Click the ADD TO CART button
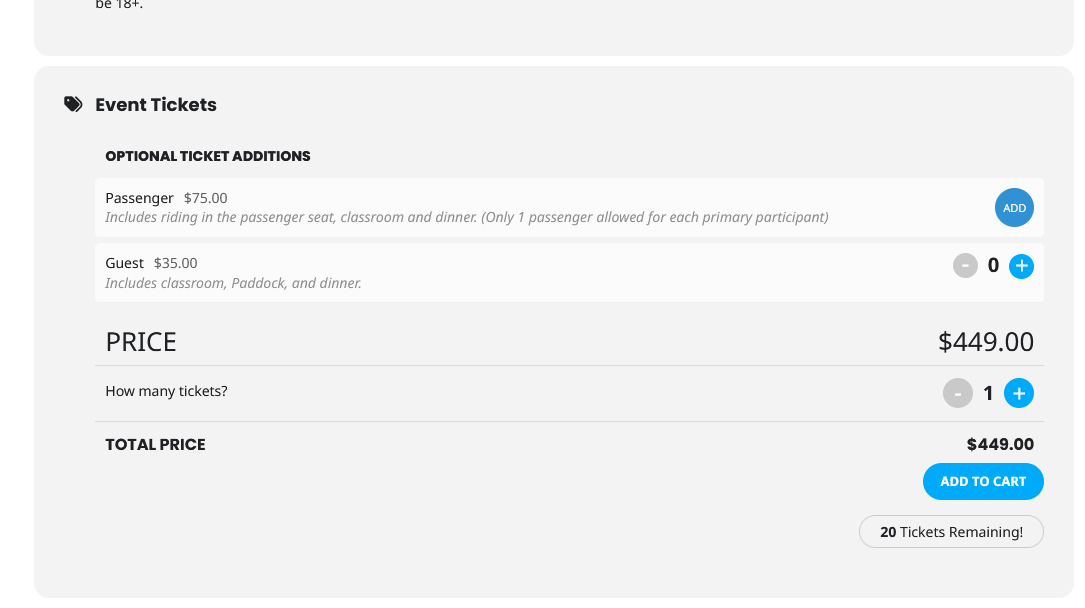Image resolution: width=1085 pixels, height=608 pixels. tap(983, 481)
